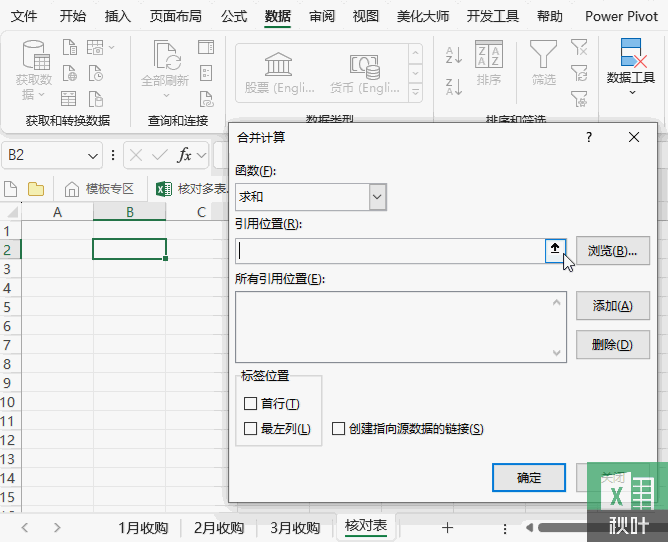Click the previous sheet arrow
Screen dimensions: 668x542
point(25,528)
